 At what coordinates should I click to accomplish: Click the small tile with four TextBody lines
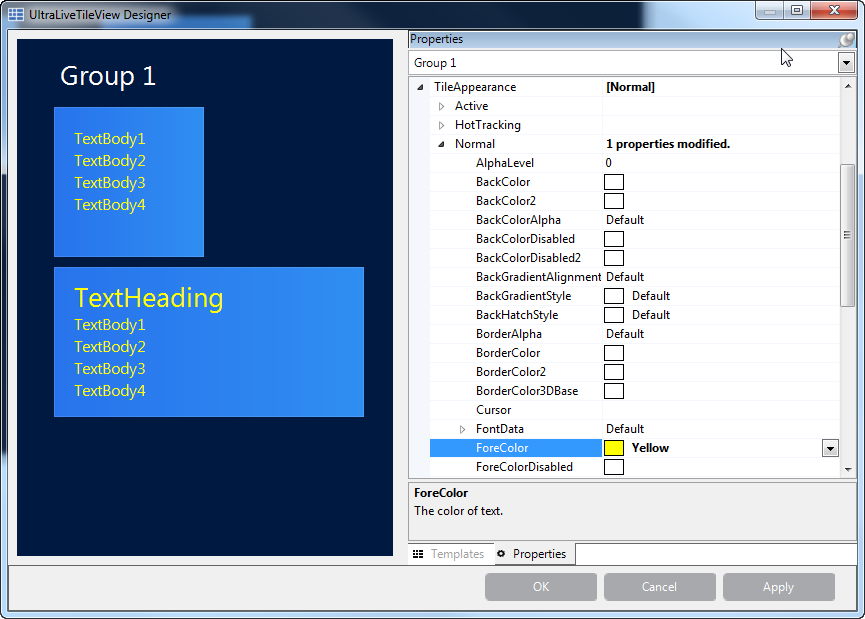tap(129, 181)
